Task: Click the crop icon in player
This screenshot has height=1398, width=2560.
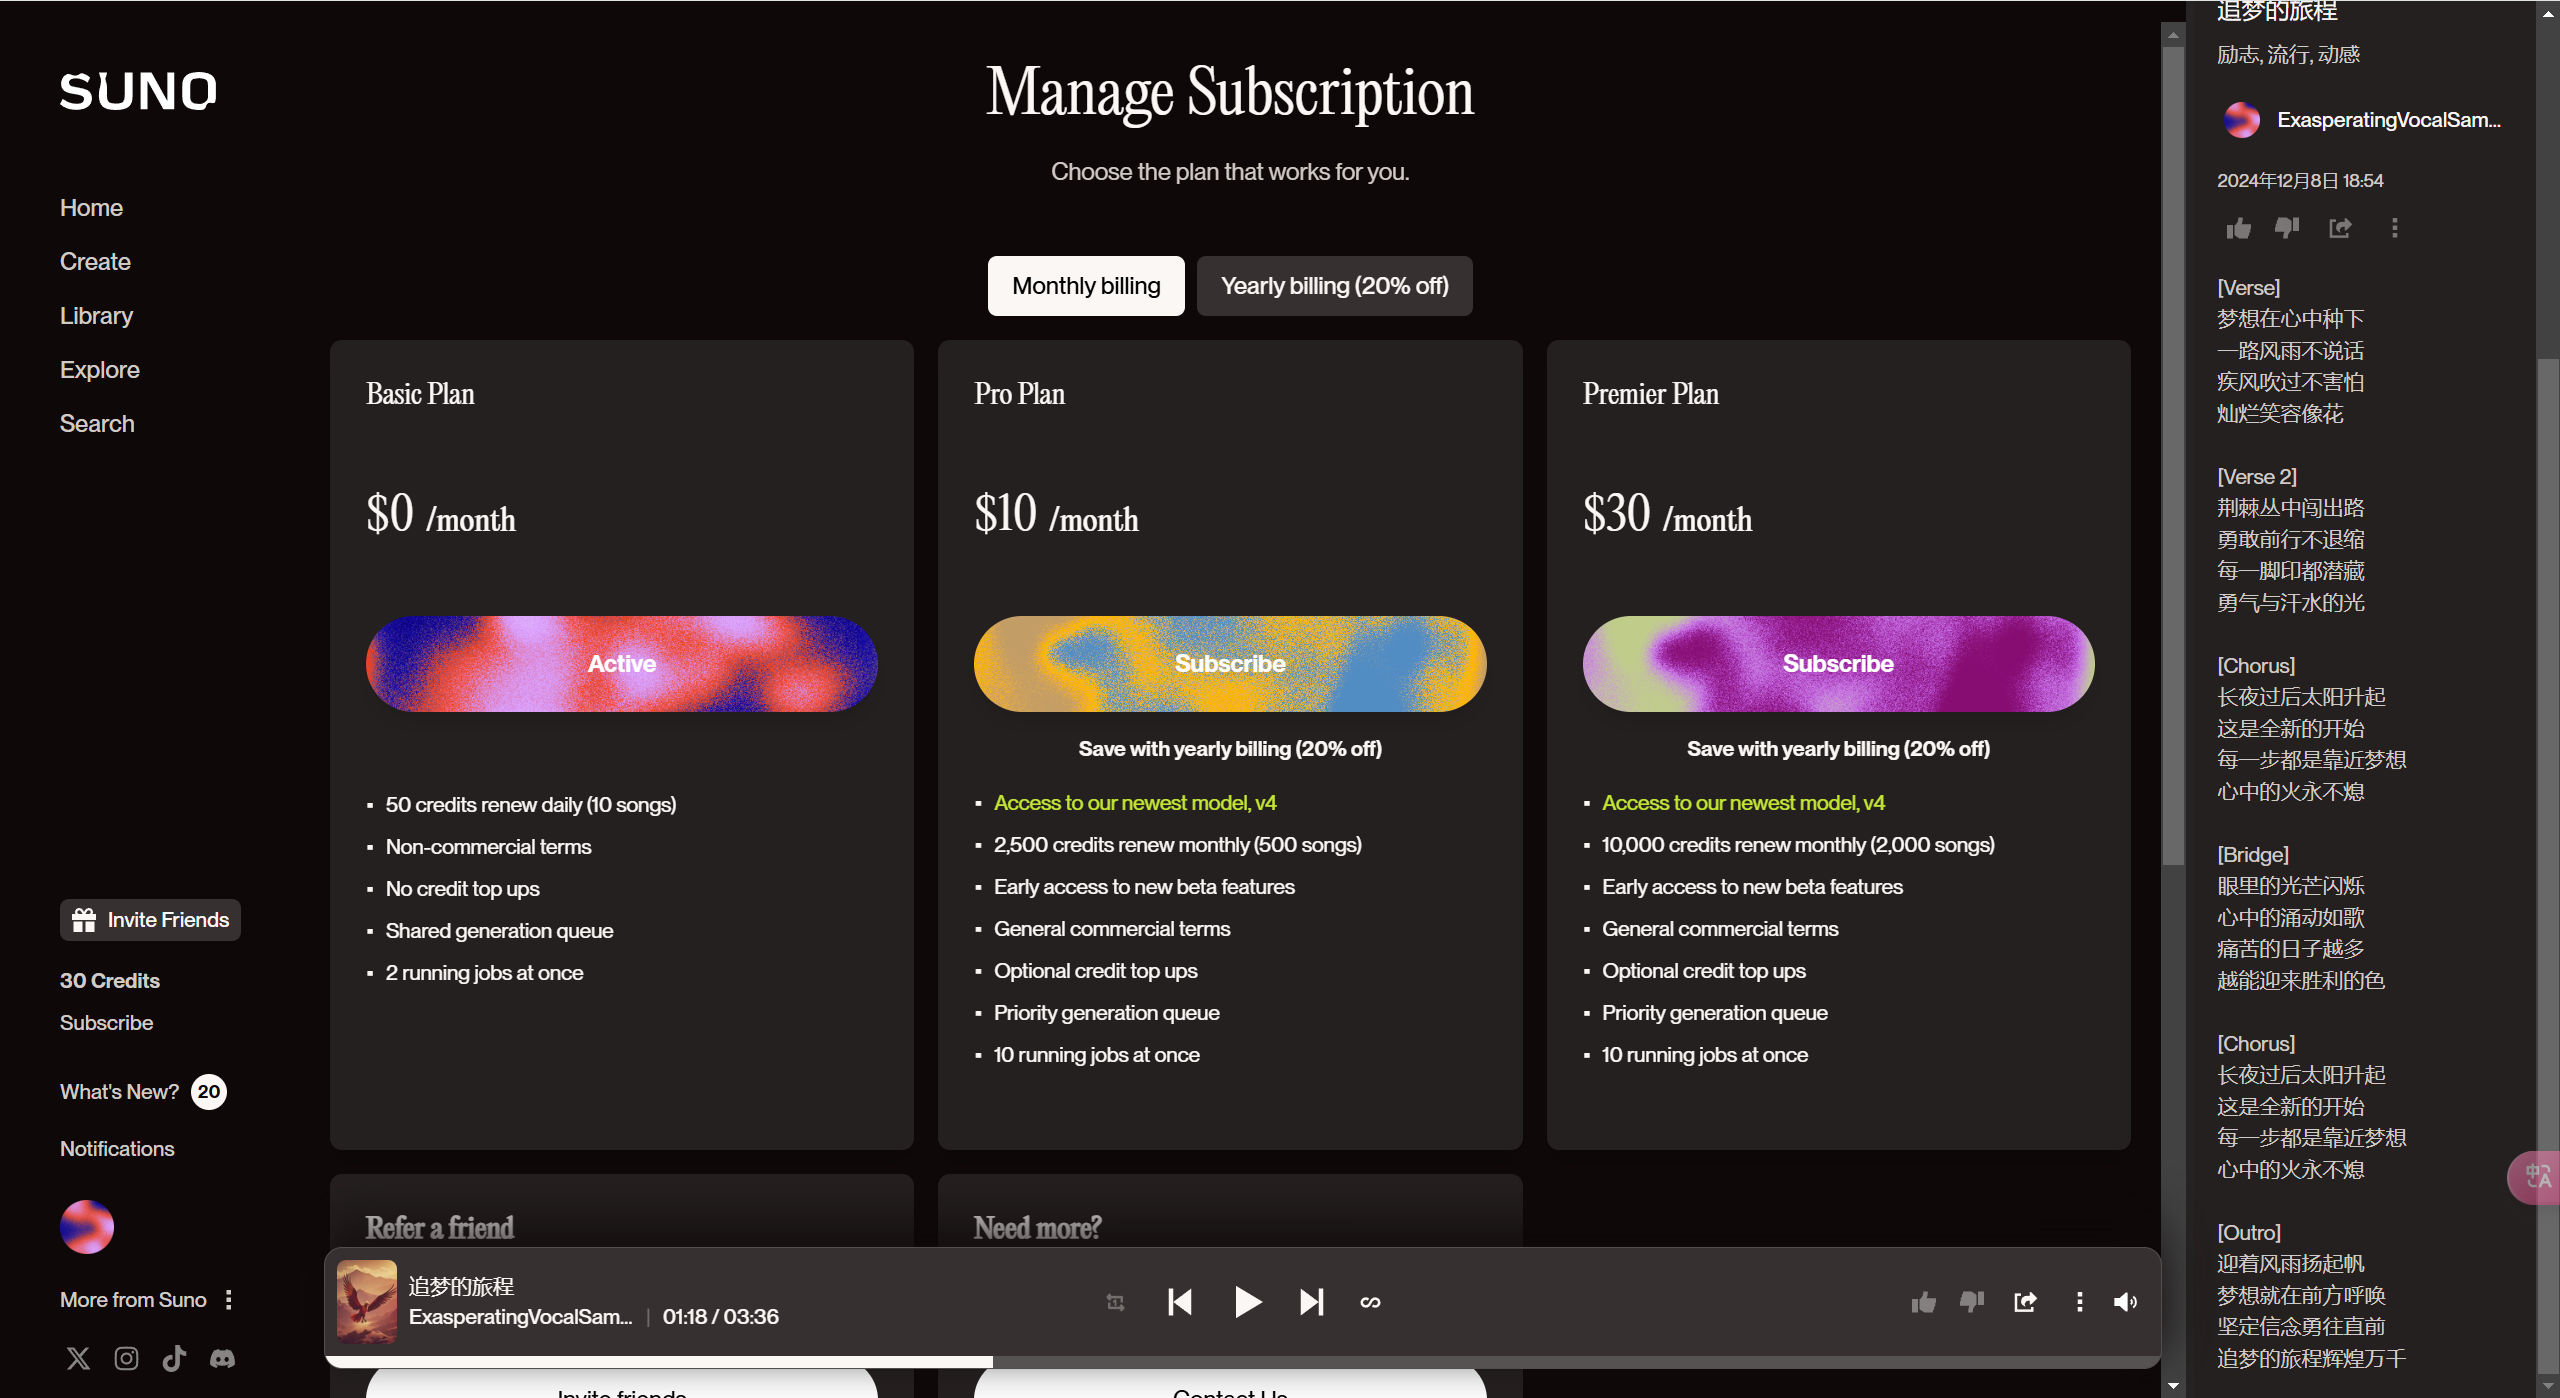Action: click(x=1115, y=1302)
